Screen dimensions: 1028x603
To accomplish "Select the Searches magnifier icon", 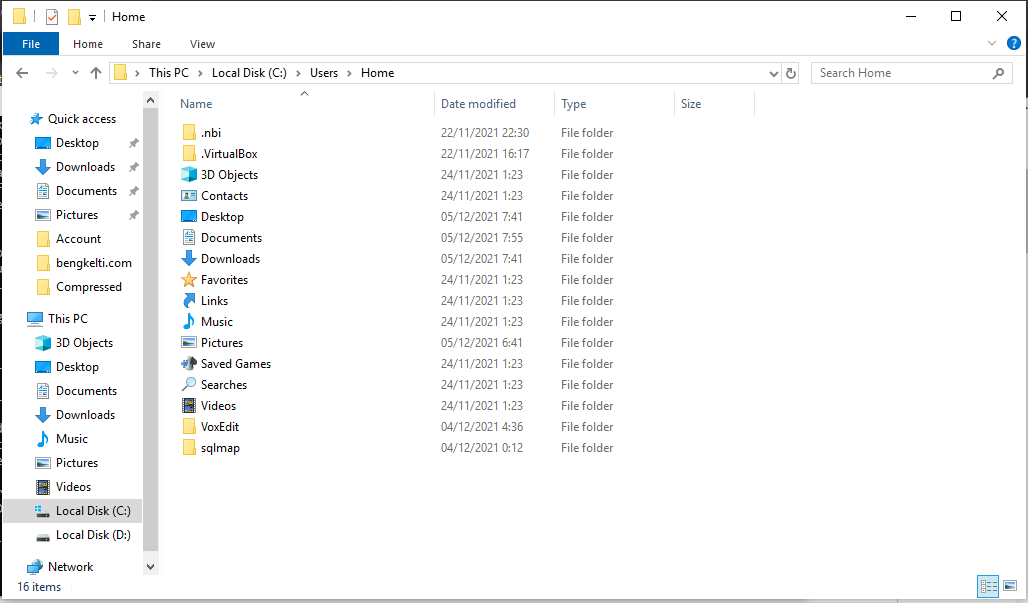I will [189, 384].
